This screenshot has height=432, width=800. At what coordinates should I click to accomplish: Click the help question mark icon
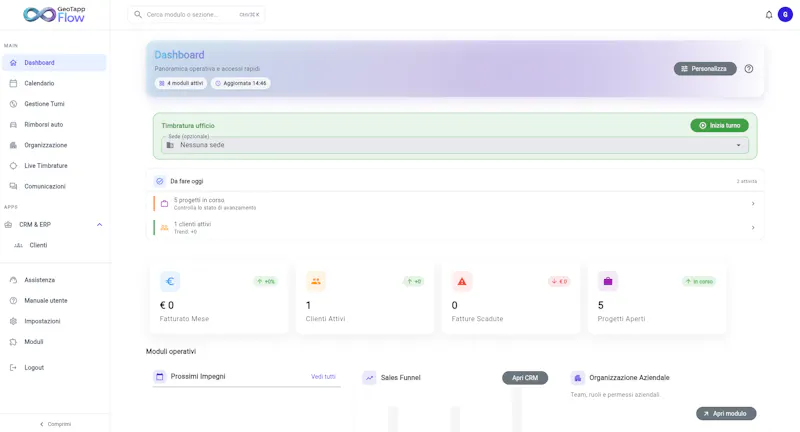[x=748, y=69]
